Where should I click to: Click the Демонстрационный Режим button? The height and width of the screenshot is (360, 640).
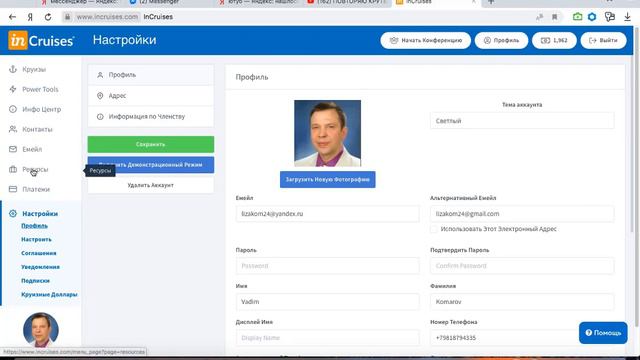[x=151, y=165]
